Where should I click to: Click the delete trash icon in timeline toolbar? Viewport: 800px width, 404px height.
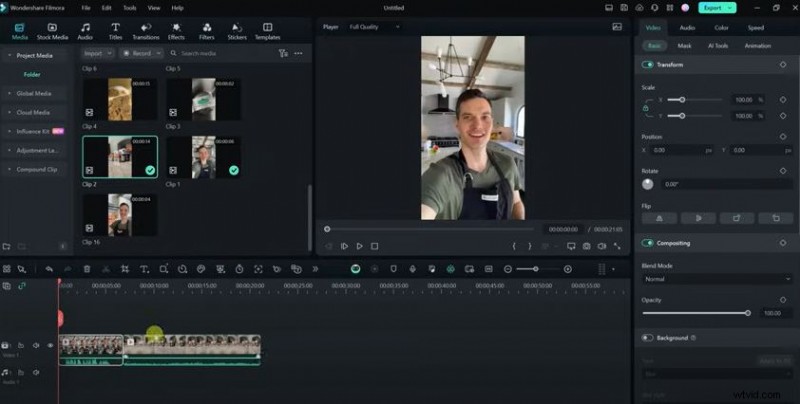pos(87,269)
